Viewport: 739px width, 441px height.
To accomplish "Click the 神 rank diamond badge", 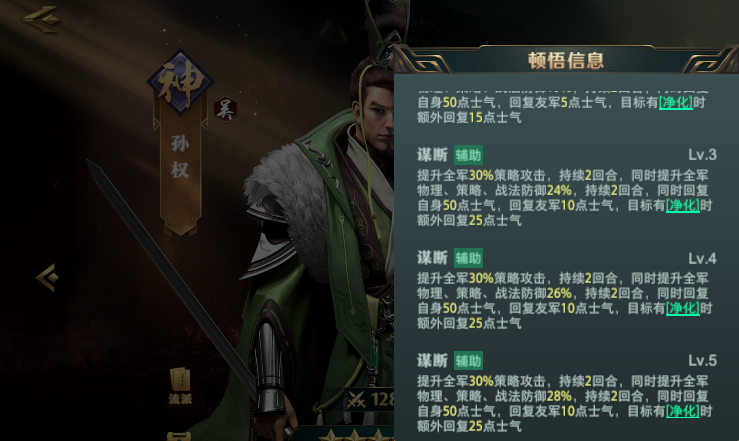I will click(x=181, y=82).
